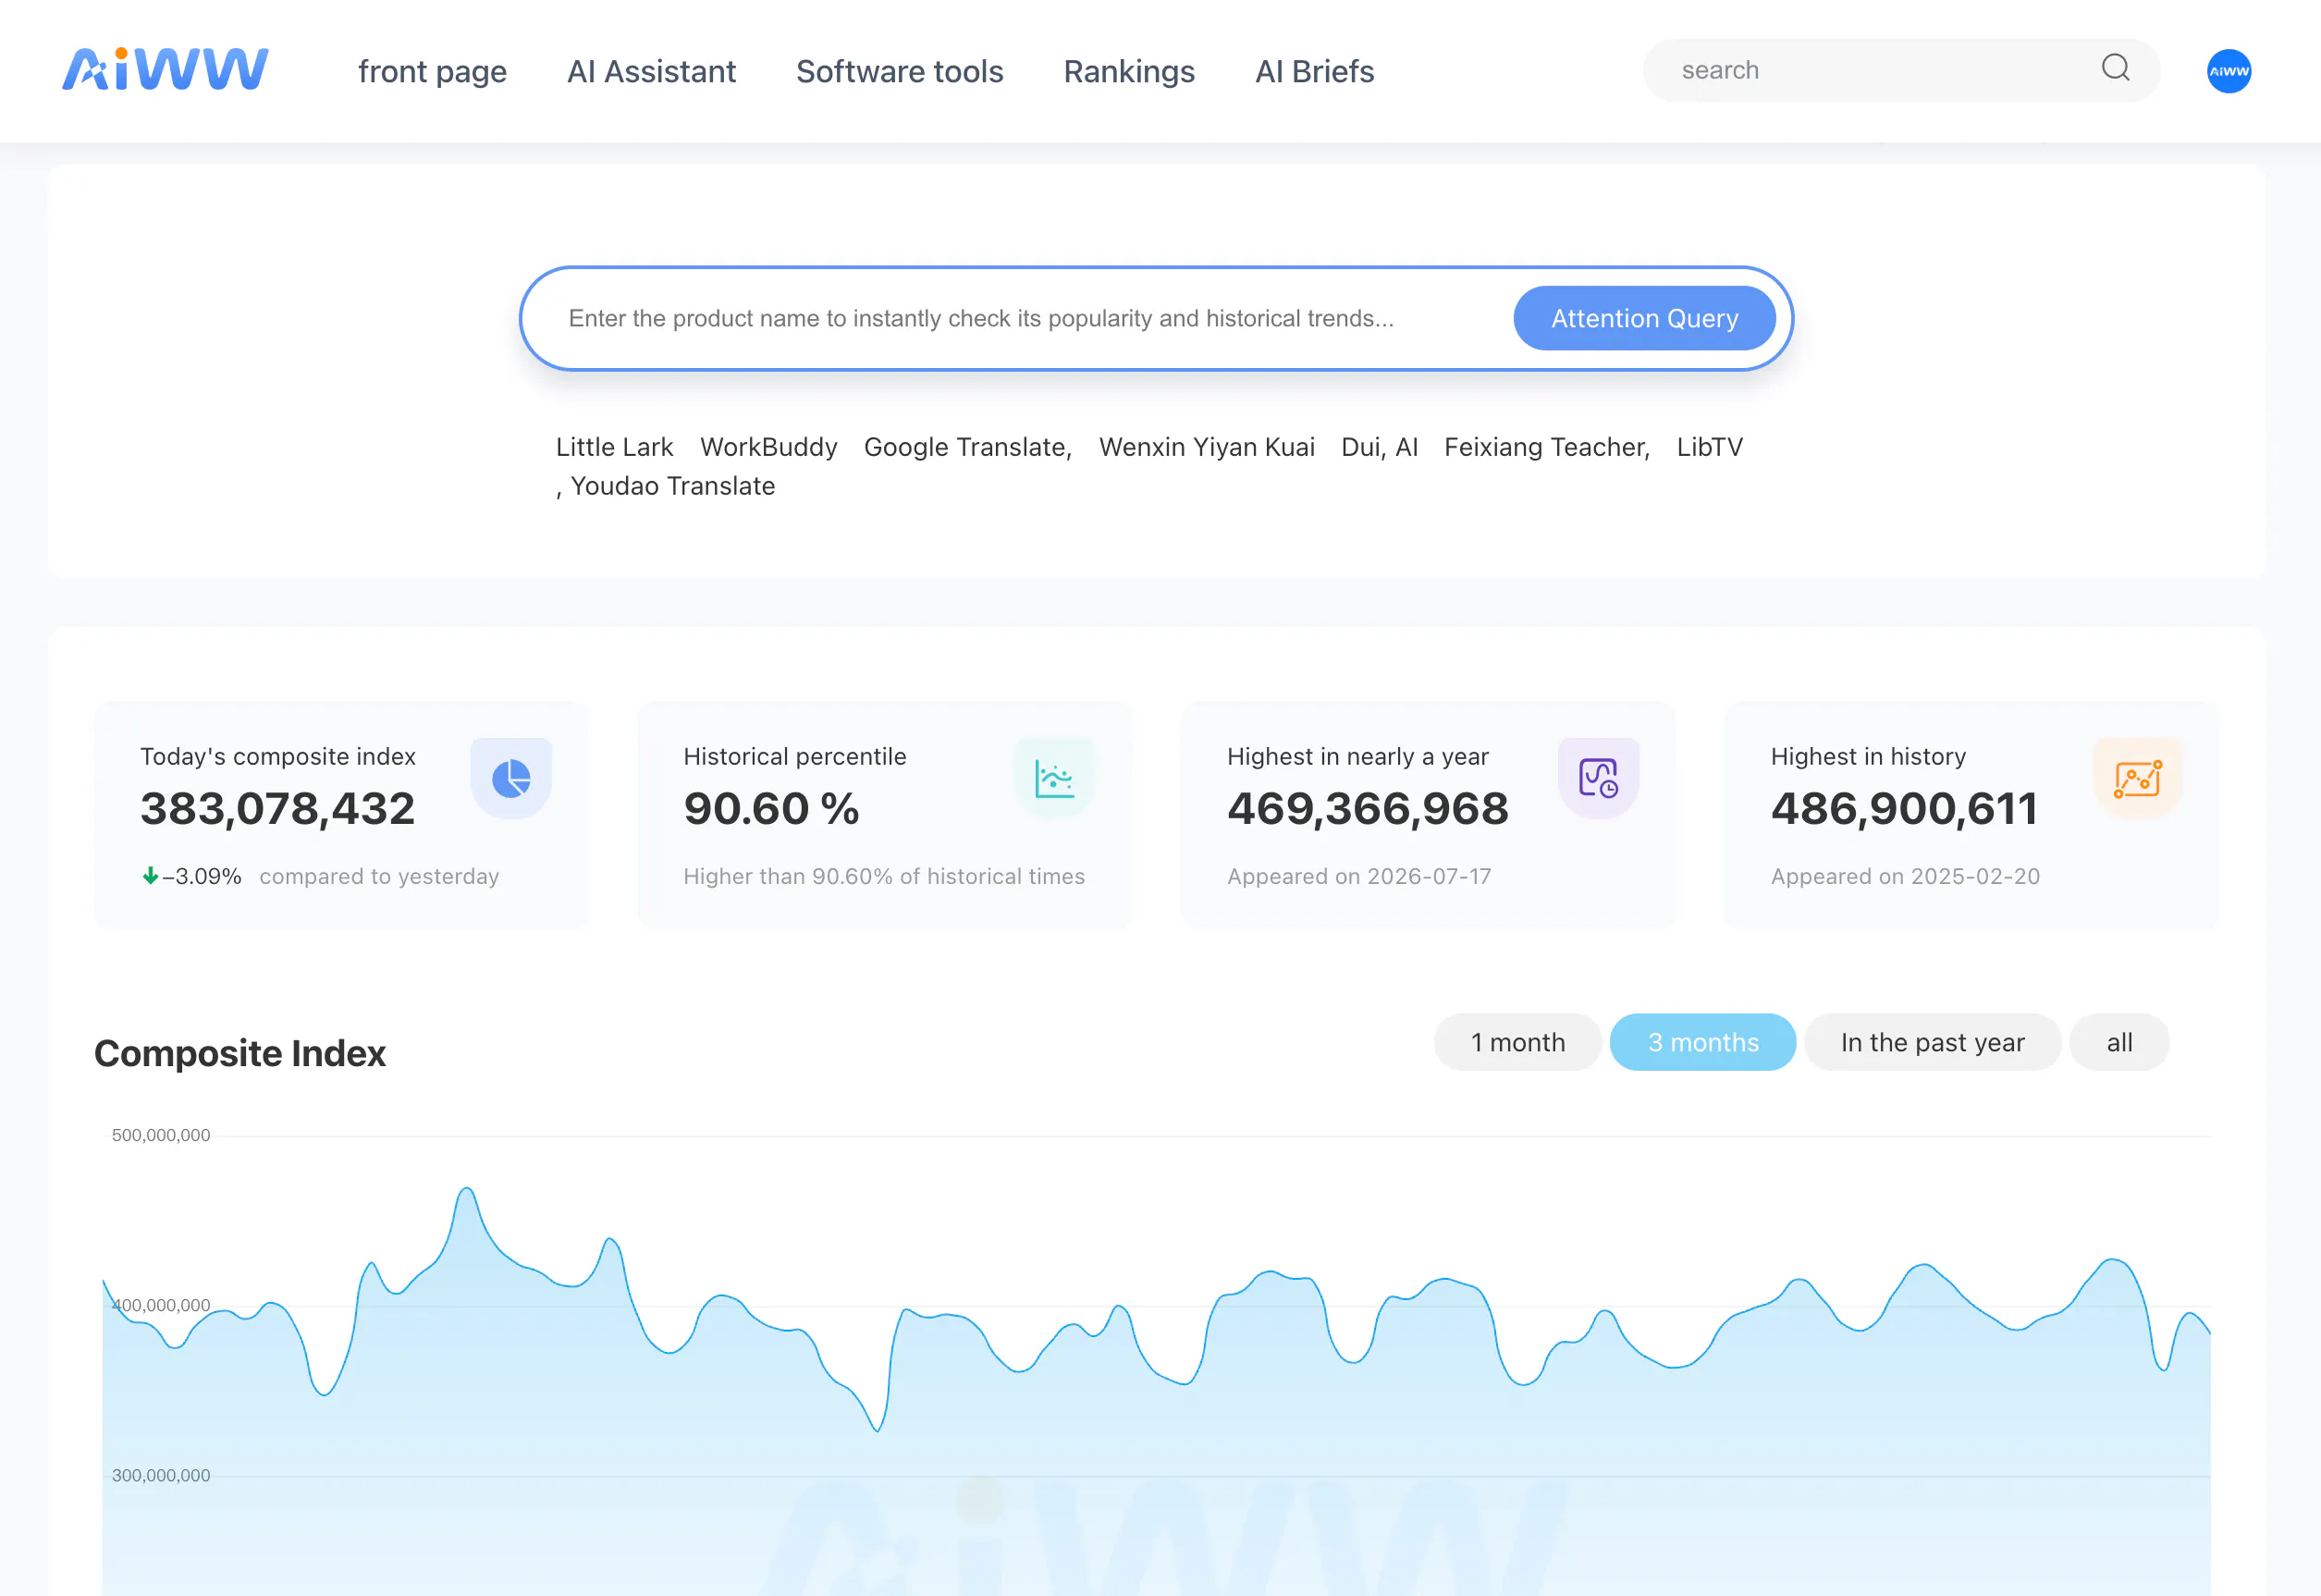Click the LibTV suggestion
Viewport: 2321px width, 1596px height.
(x=1709, y=447)
